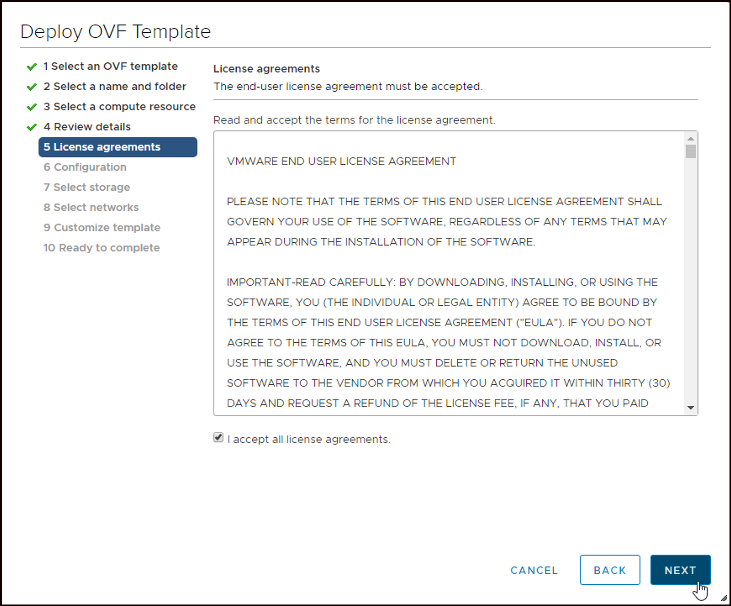
Task: Click step 8 Select networks
Action: point(91,207)
